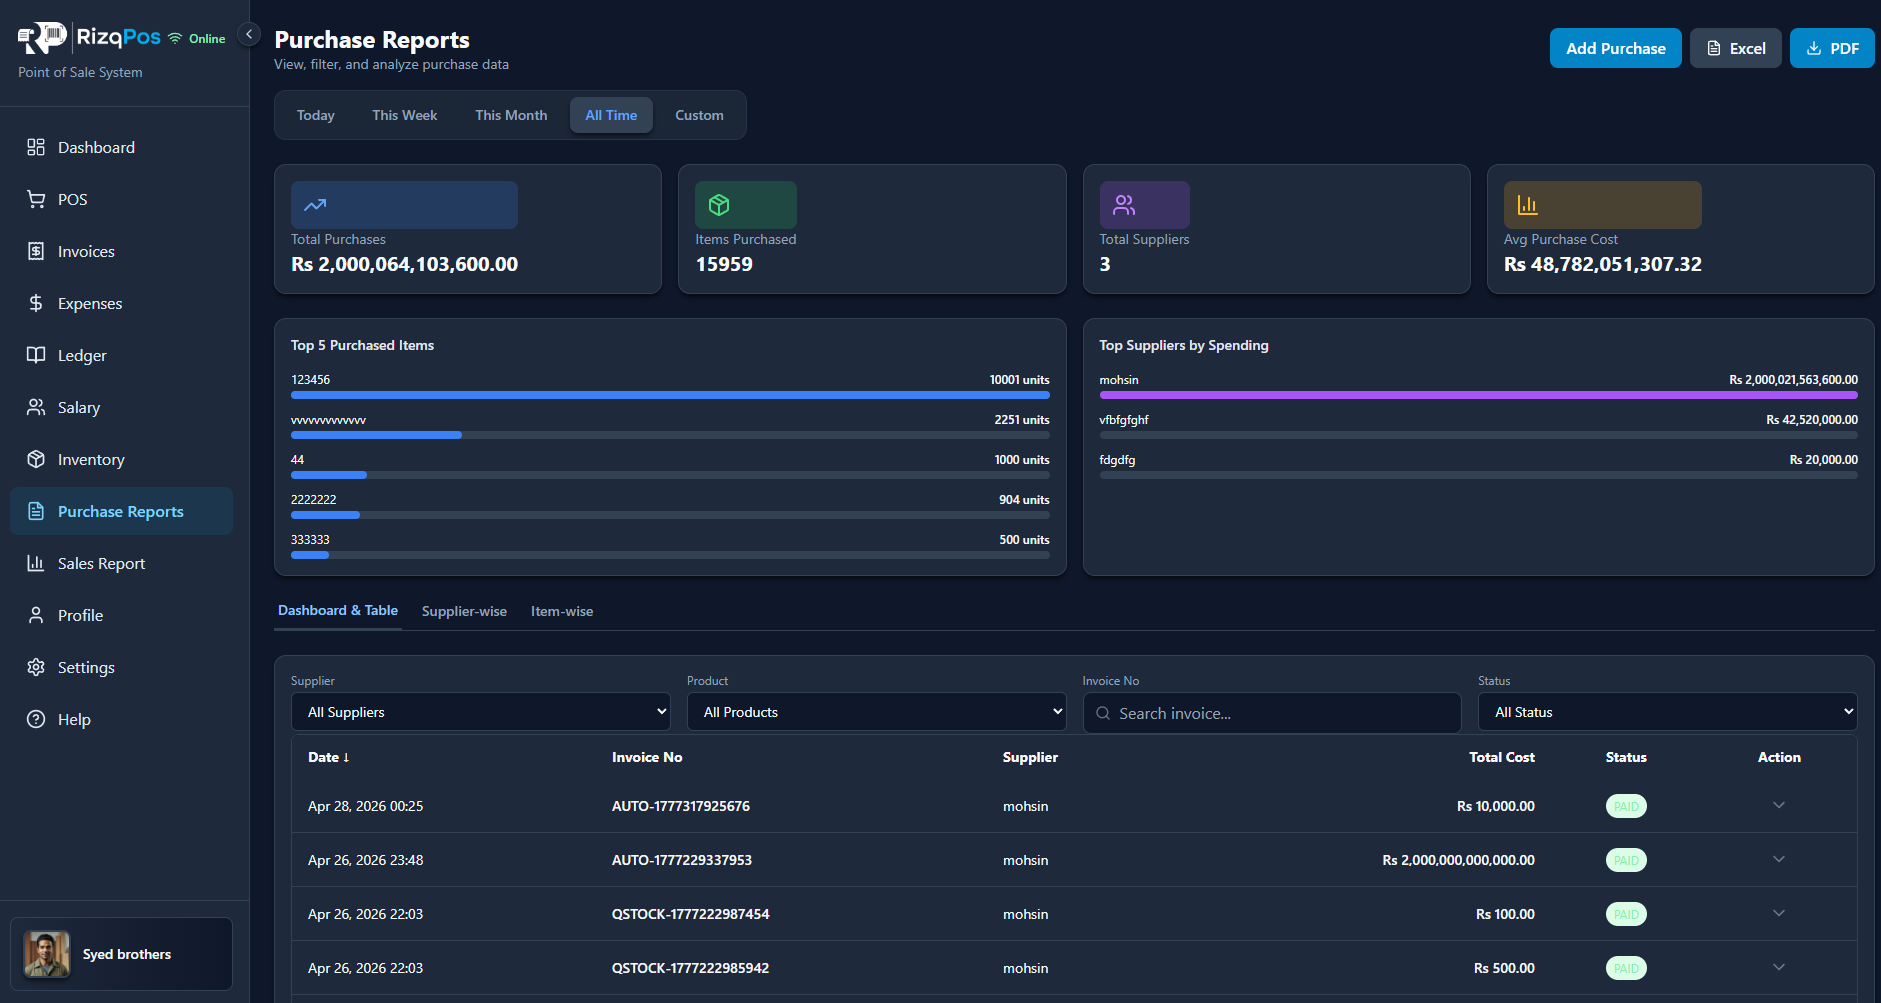The height and width of the screenshot is (1003, 1881).
Task: Click the Help question mark icon
Action: (35, 719)
